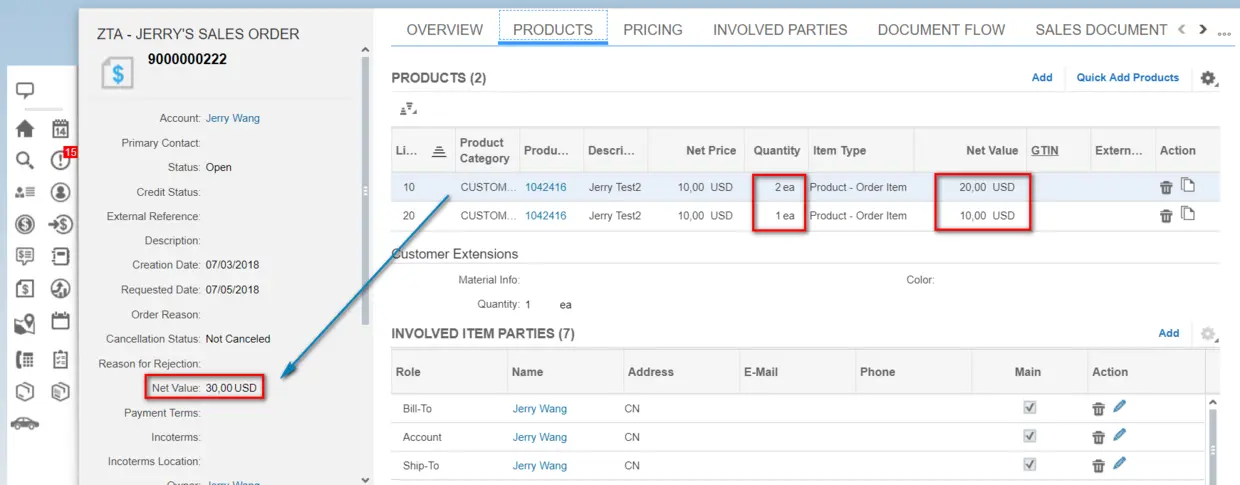This screenshot has height=485, width=1240.
Task: Toggle Main checkbox for Ship-To row
Action: click(1029, 465)
